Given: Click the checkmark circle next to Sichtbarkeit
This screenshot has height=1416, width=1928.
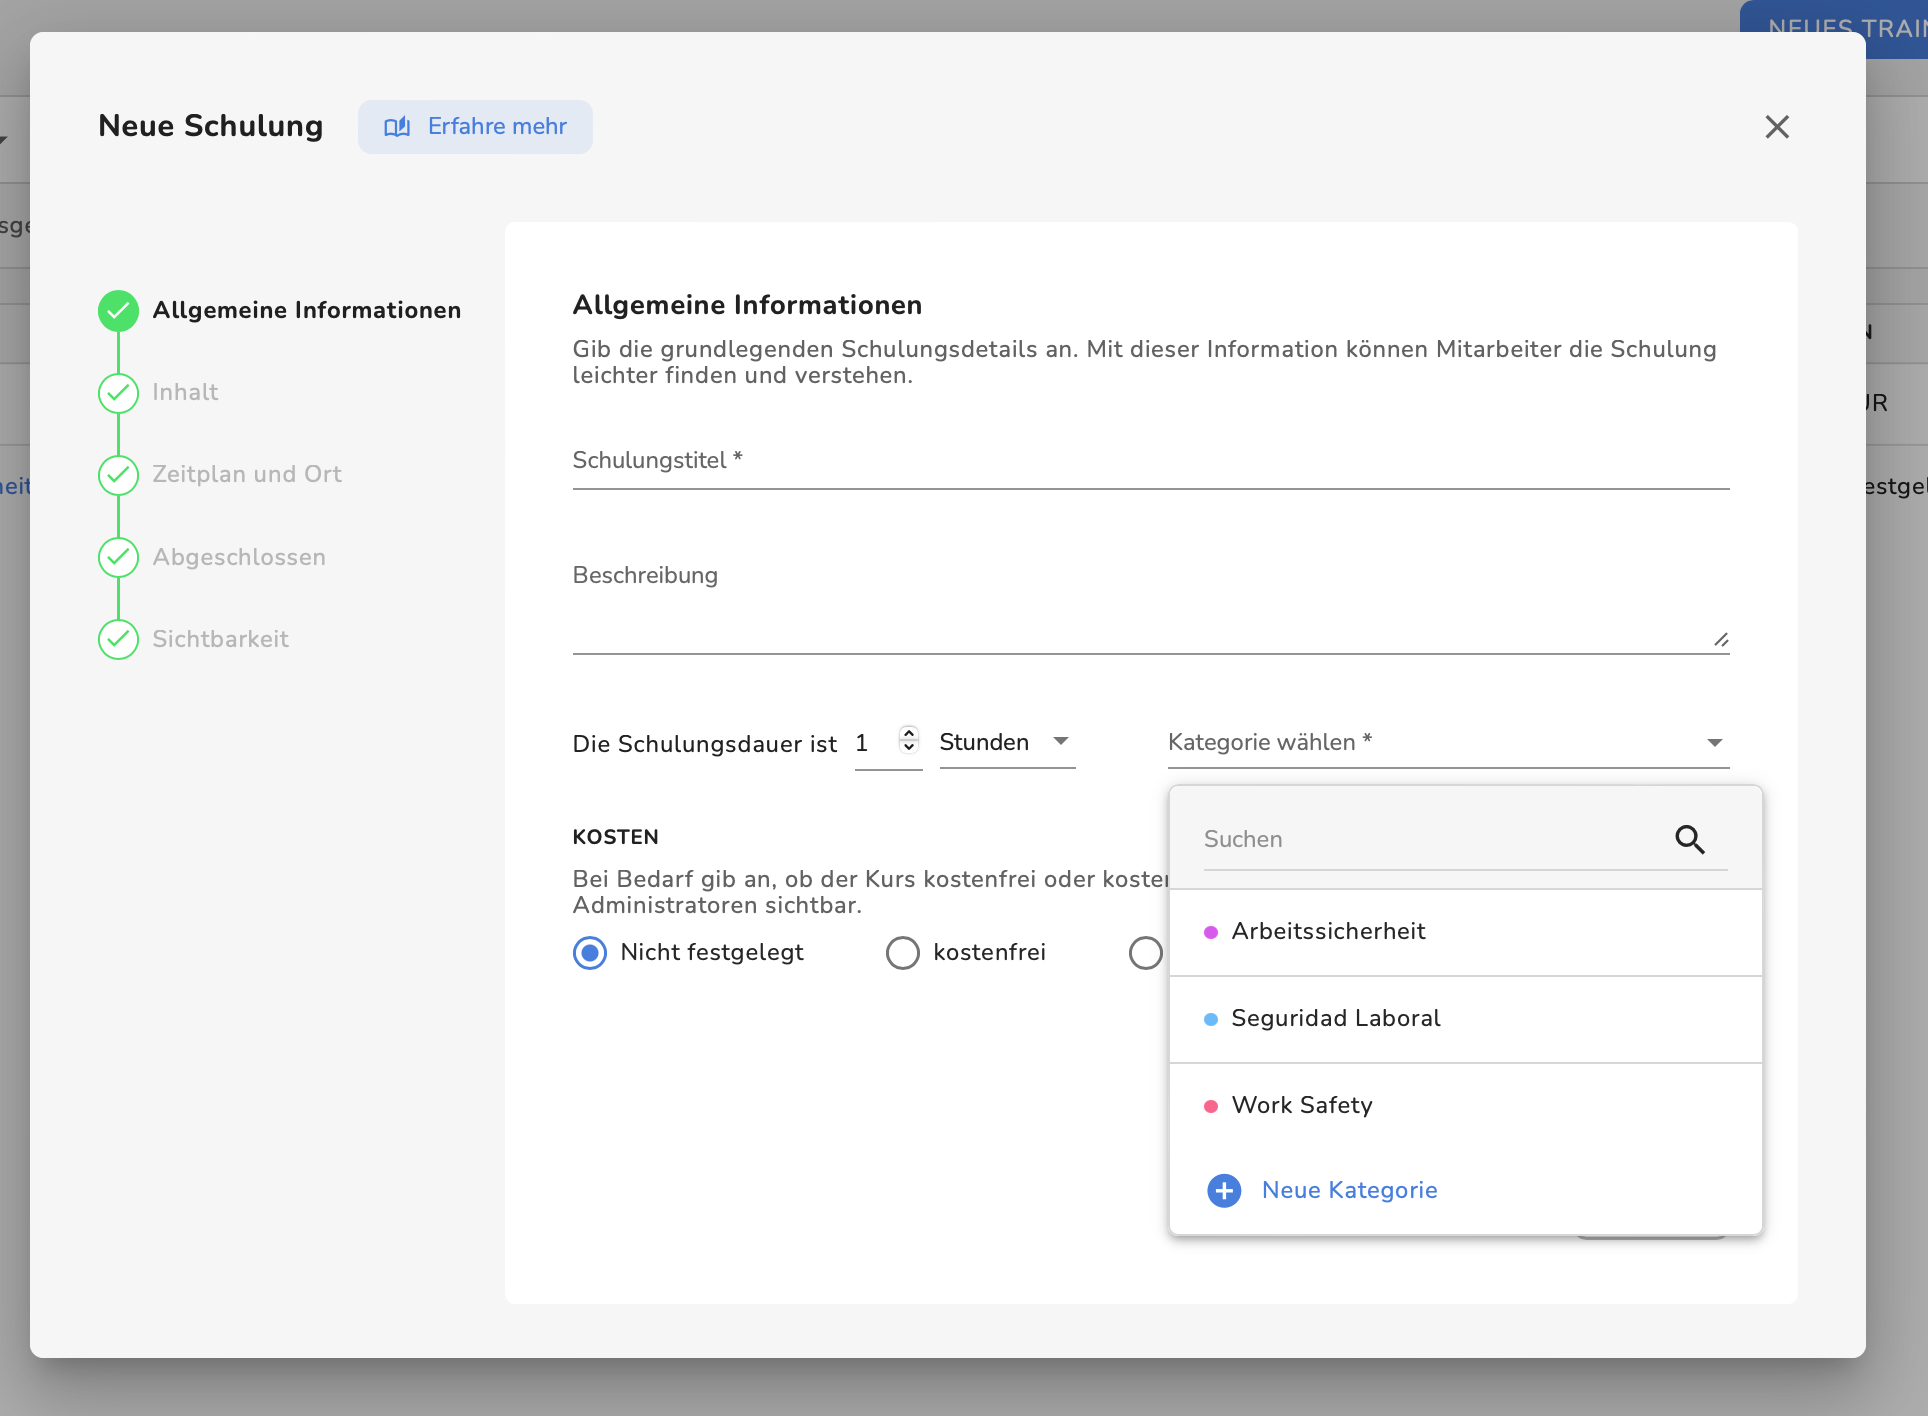Looking at the screenshot, I should [118, 640].
